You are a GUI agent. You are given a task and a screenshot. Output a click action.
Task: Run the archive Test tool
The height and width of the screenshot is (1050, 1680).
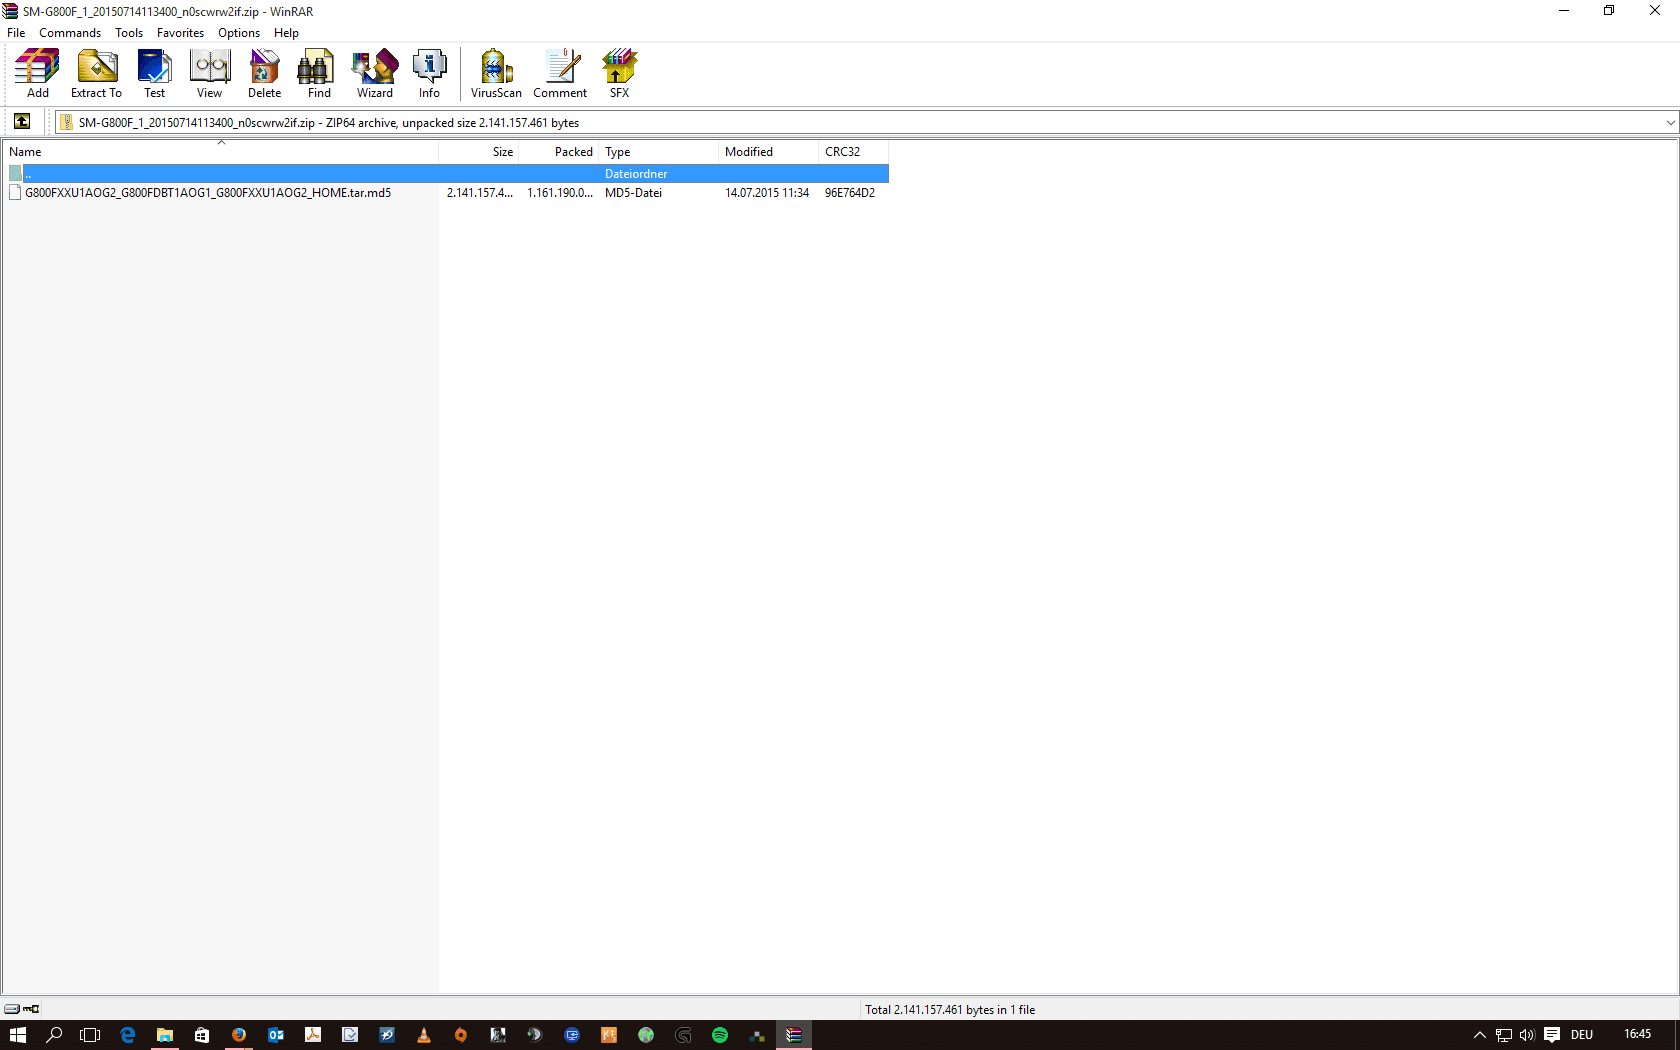pyautogui.click(x=154, y=74)
